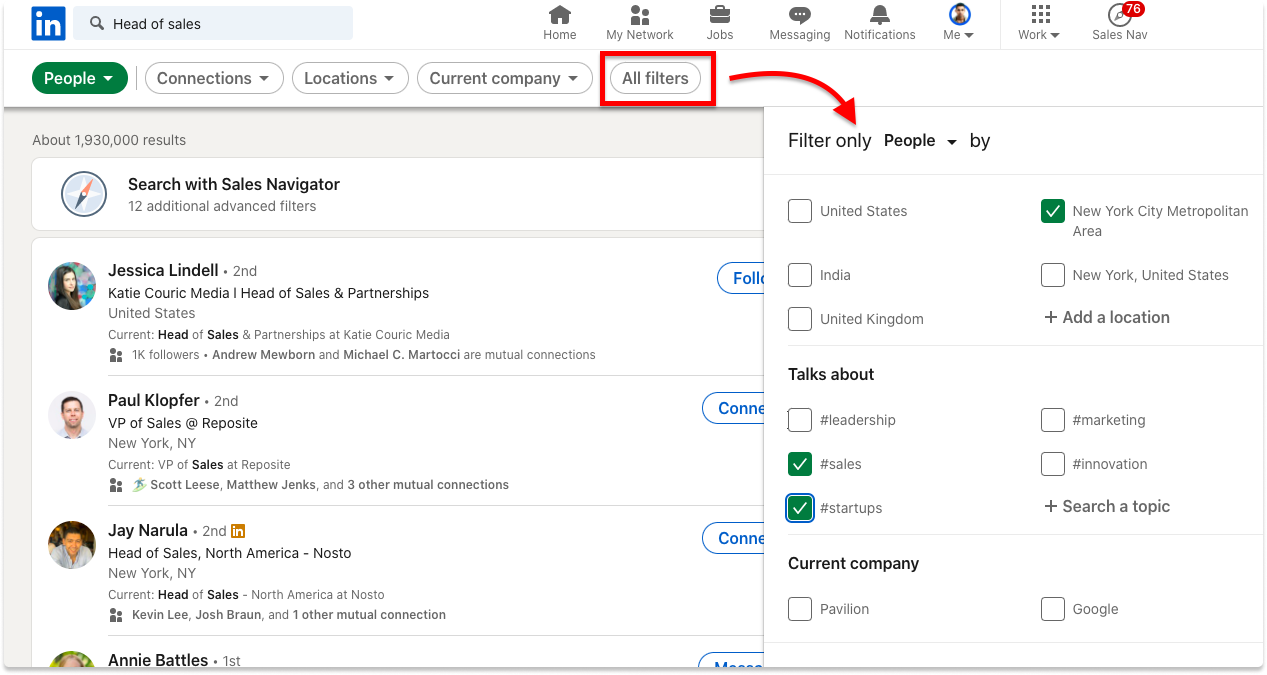Check New York, United States box
The height and width of the screenshot is (675, 1267).
click(1052, 275)
